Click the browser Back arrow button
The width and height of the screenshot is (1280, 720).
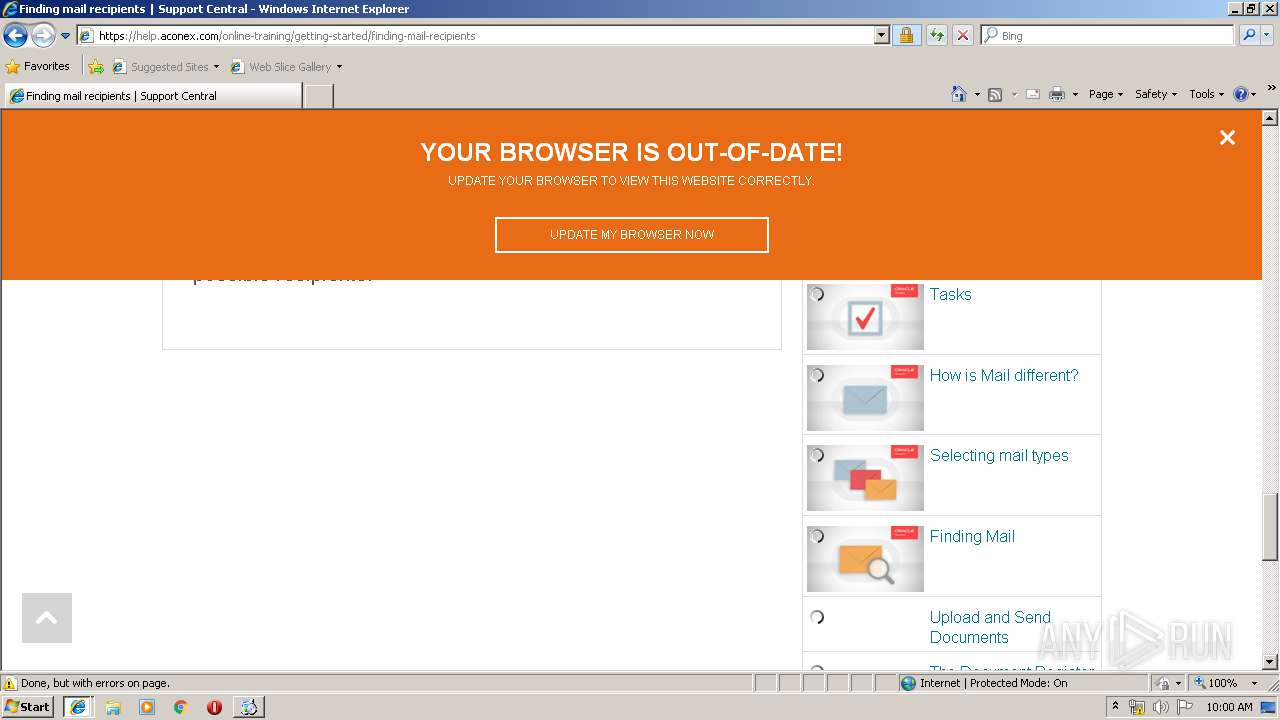pos(15,36)
